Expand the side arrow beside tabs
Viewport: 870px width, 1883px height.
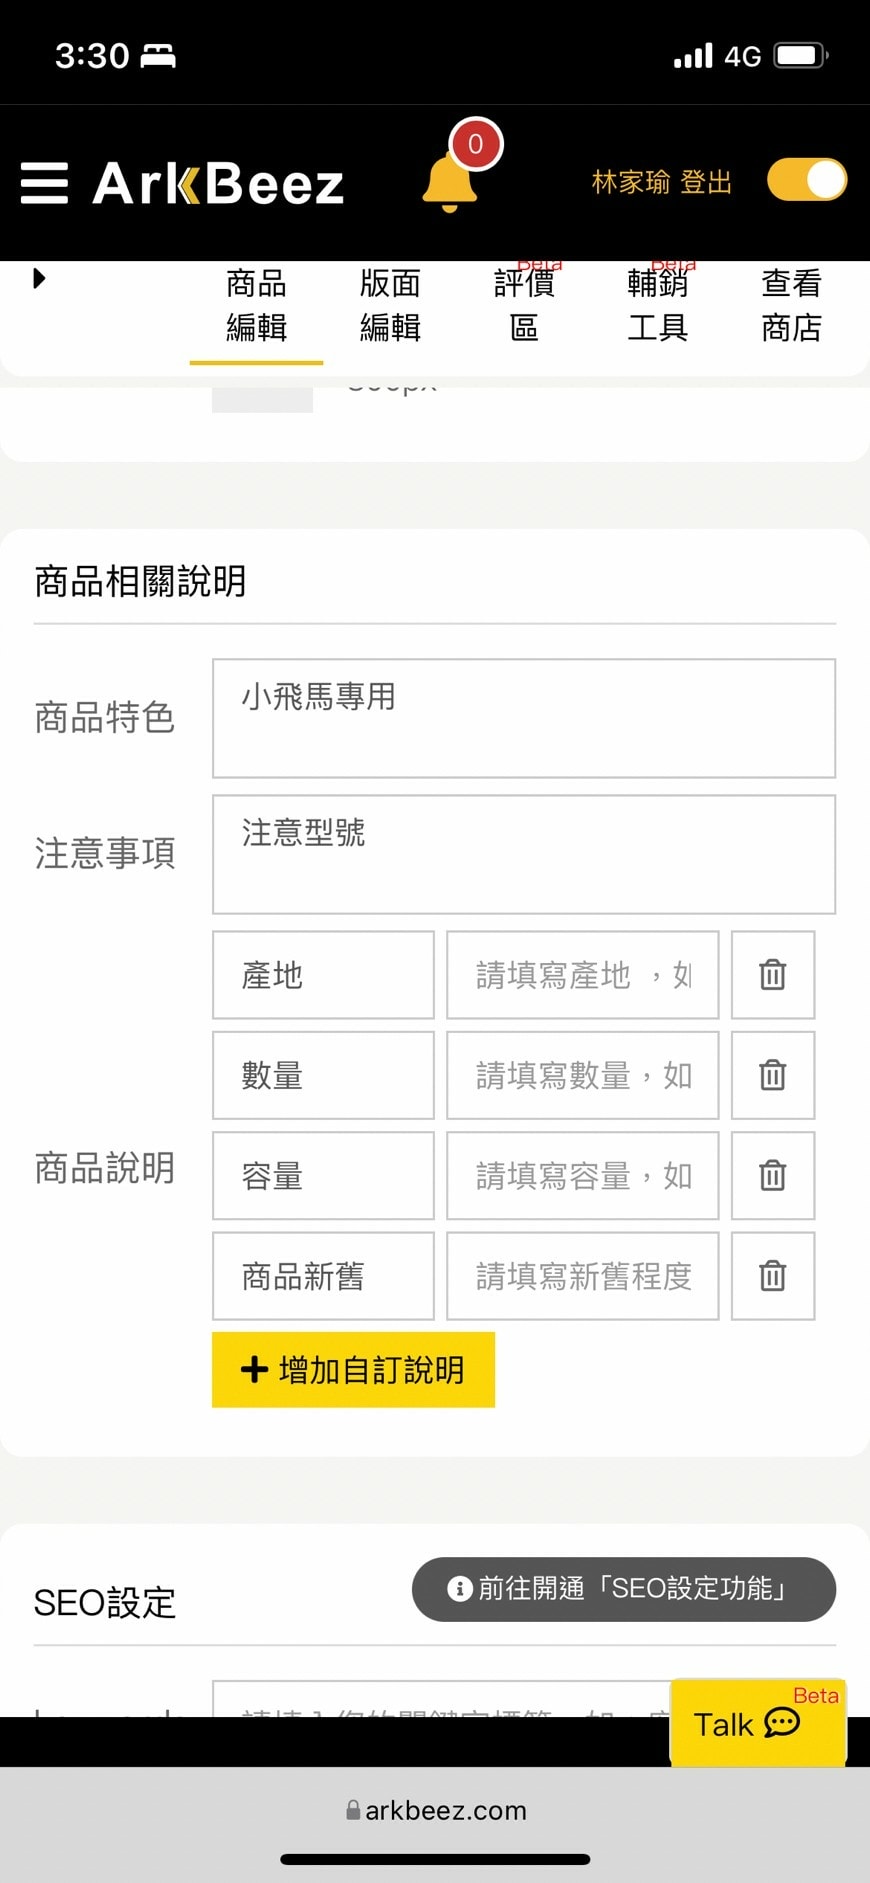[x=39, y=278]
